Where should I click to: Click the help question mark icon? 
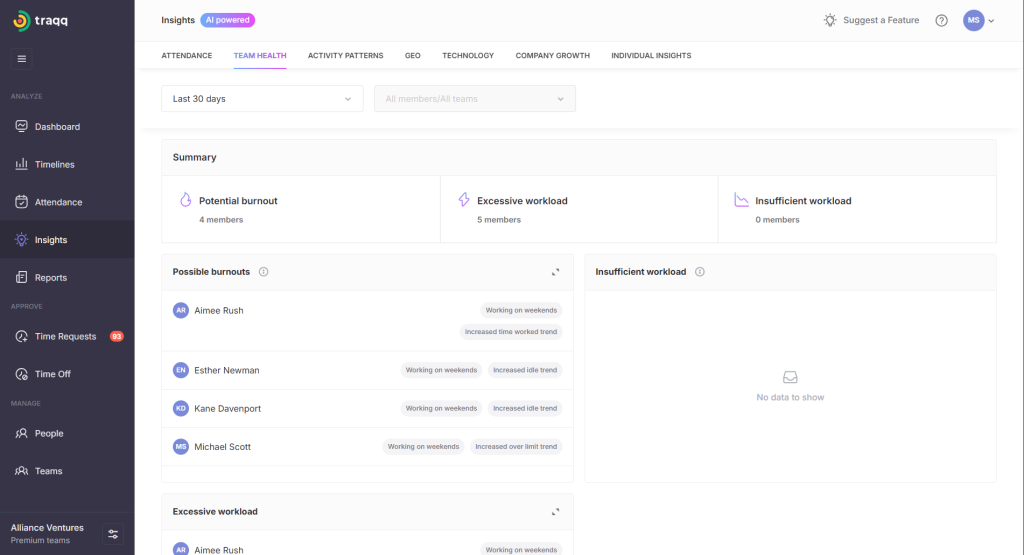tap(941, 20)
